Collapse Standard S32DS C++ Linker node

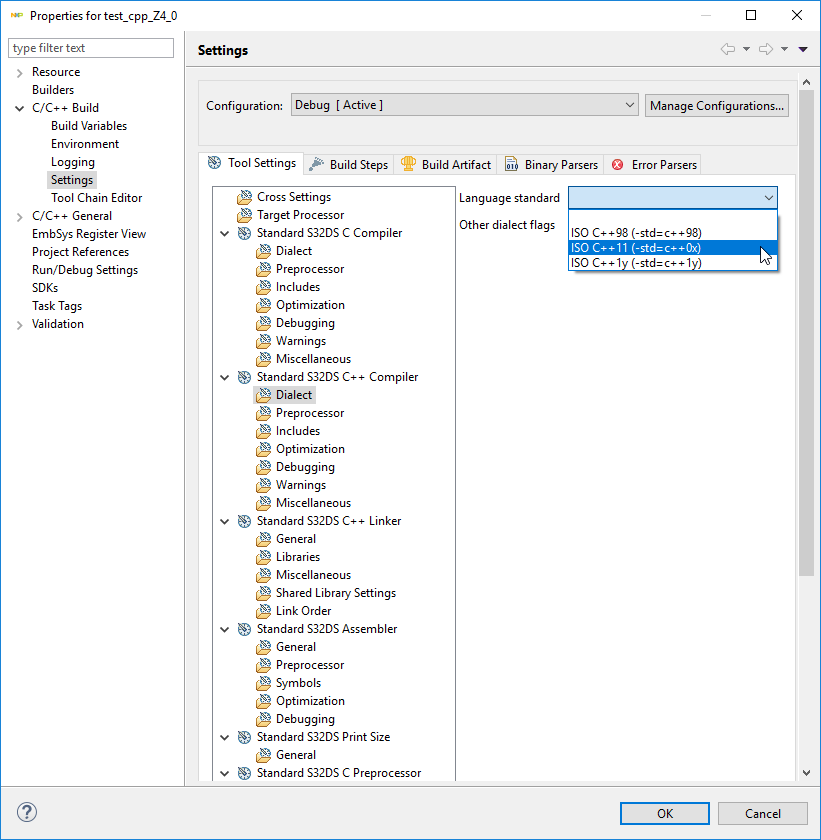coord(225,522)
